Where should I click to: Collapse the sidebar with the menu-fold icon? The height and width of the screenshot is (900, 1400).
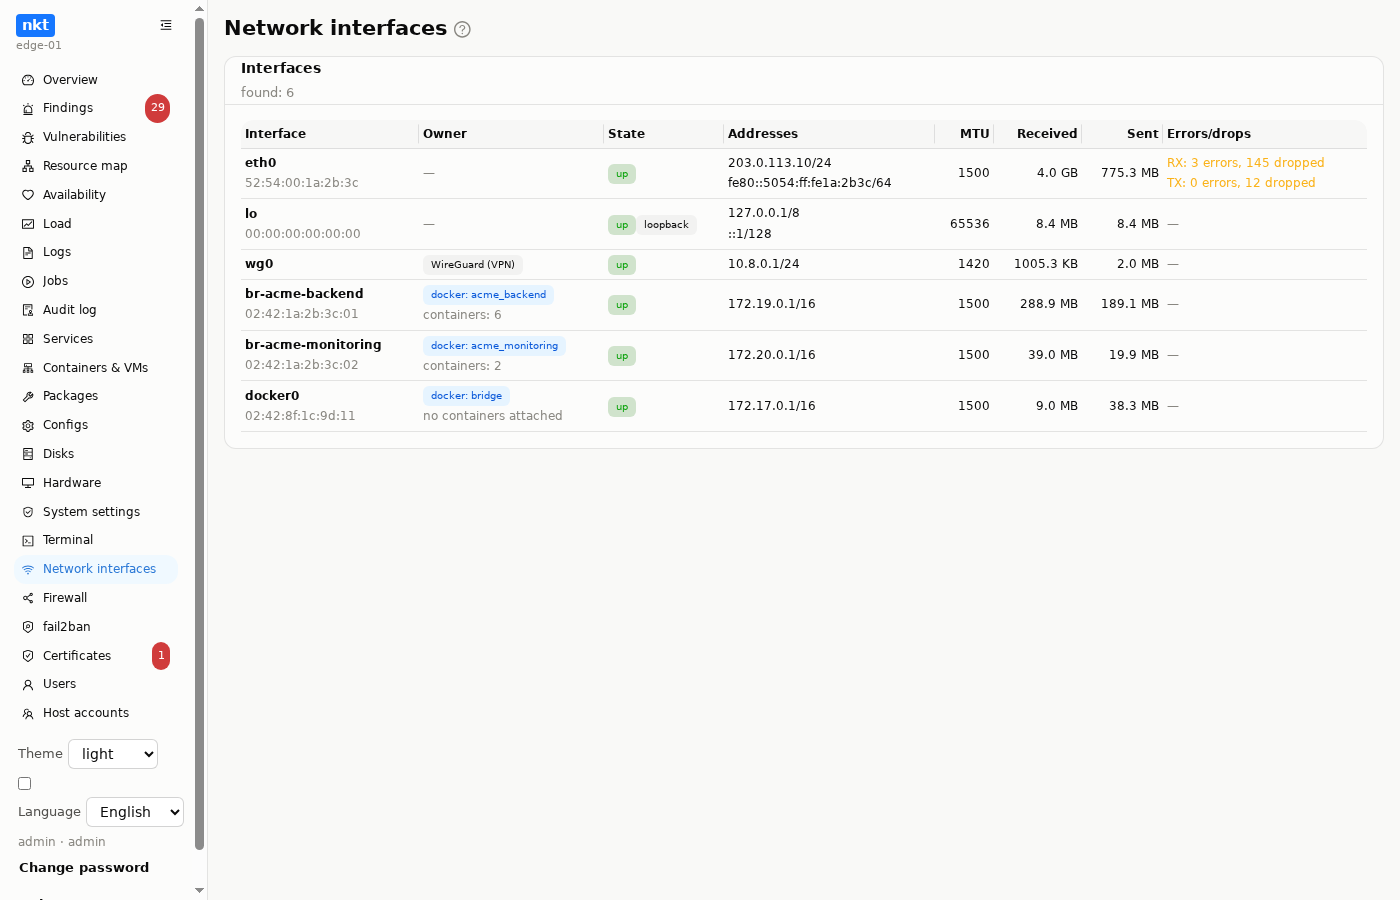pos(166,25)
